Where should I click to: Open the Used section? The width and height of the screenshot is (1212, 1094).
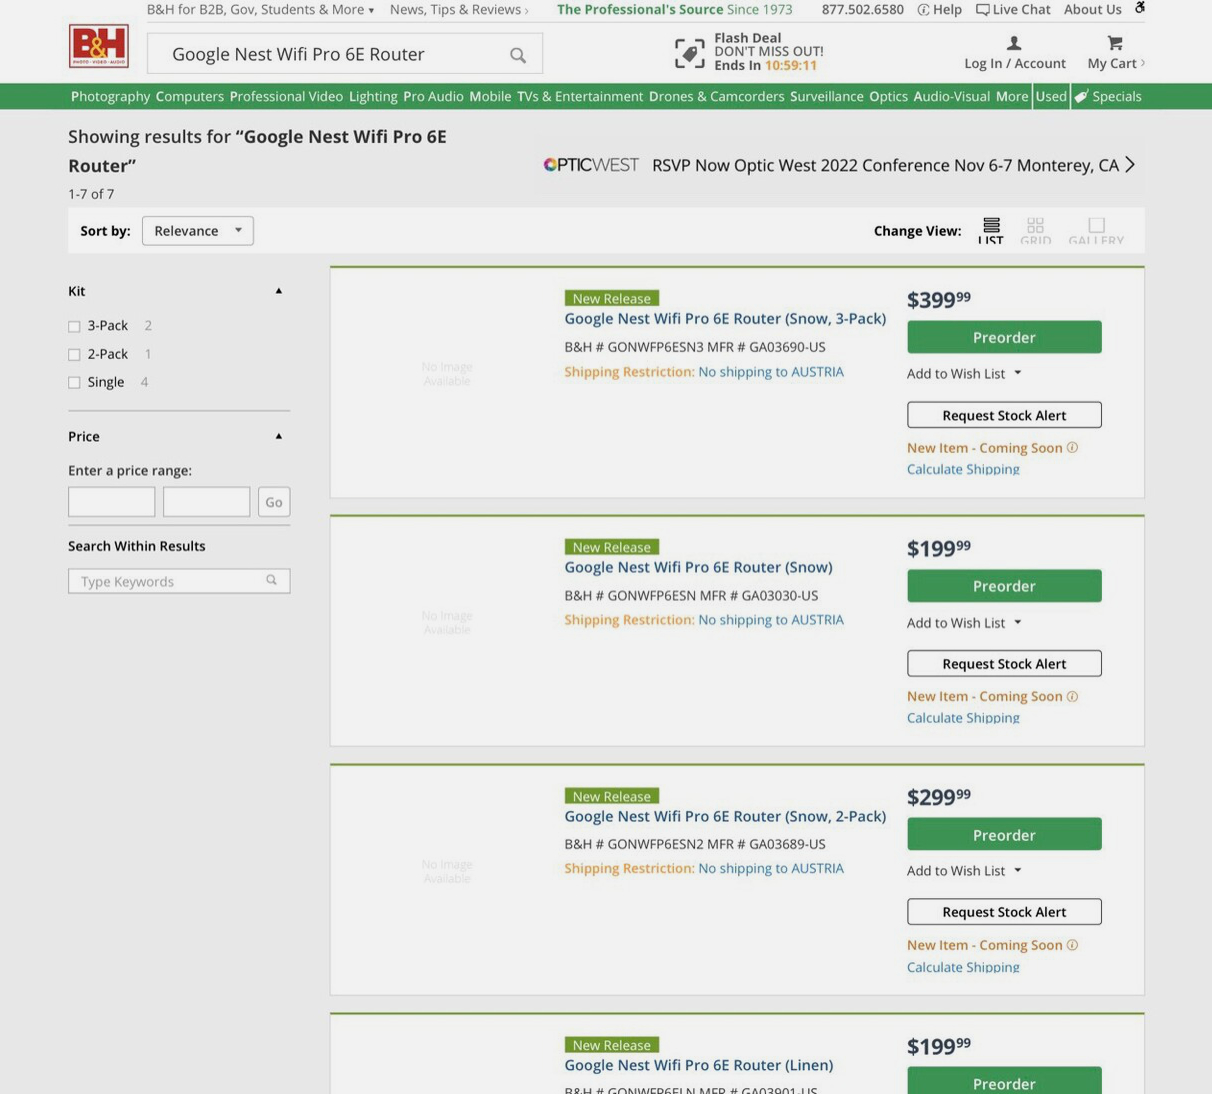coord(1051,96)
